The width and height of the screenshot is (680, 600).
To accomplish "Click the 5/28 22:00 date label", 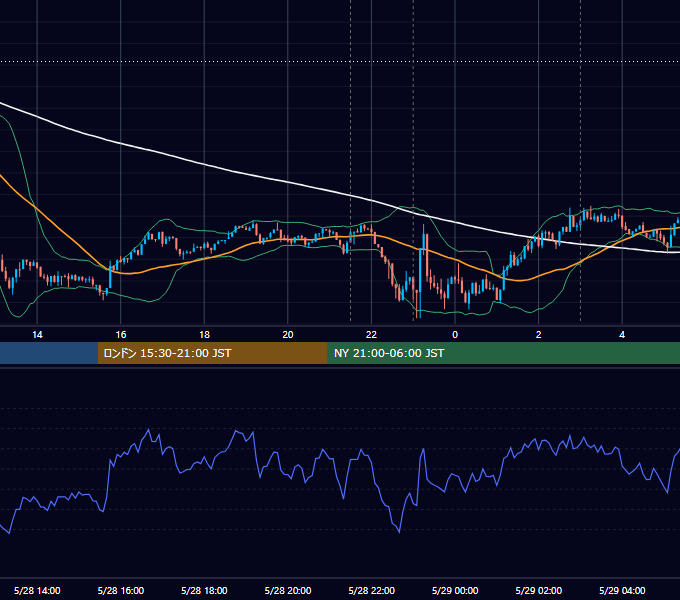I will [372, 590].
